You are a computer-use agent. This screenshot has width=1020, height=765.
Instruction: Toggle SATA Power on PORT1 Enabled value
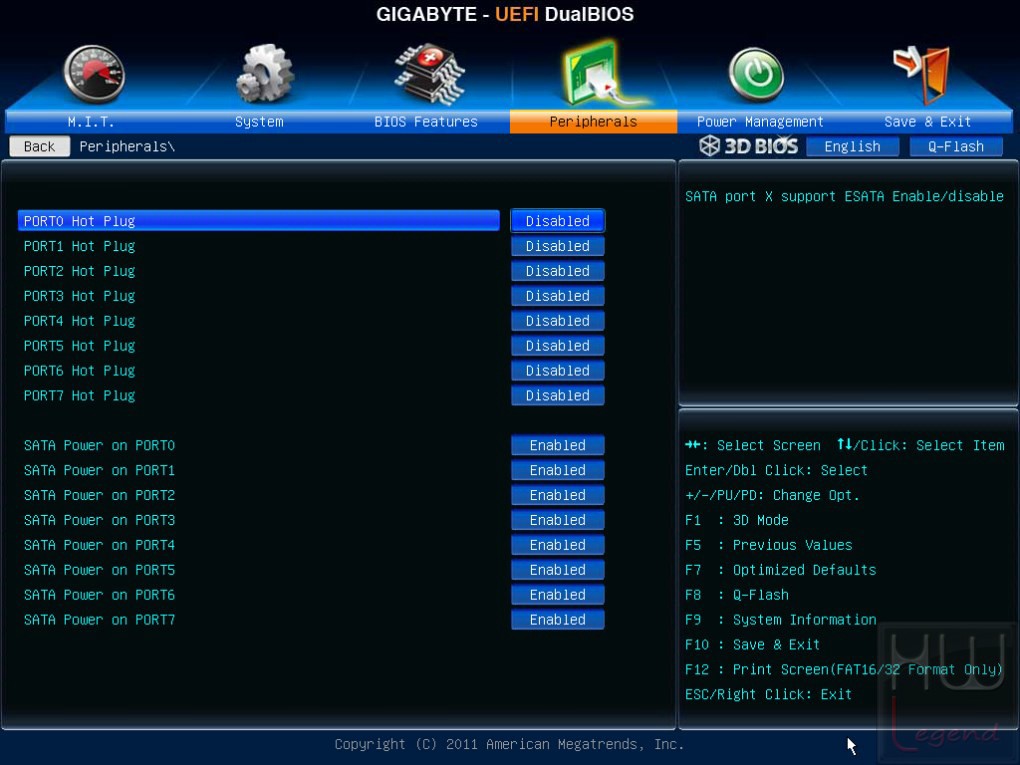pyautogui.click(x=557, y=470)
